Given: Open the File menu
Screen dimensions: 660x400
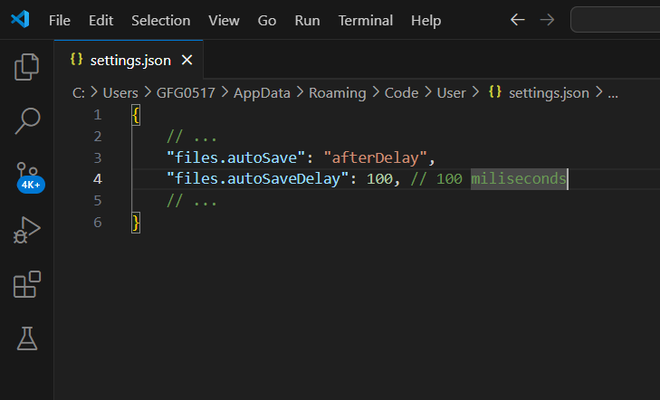Looking at the screenshot, I should [x=59, y=20].
